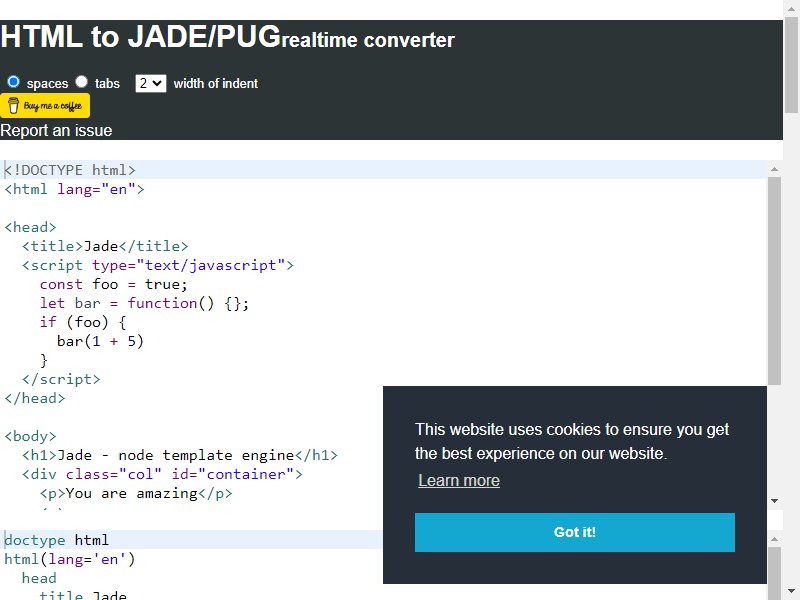Click the '<p>You are amazing</p>' line
Screen dimensions: 800x600
(x=136, y=493)
